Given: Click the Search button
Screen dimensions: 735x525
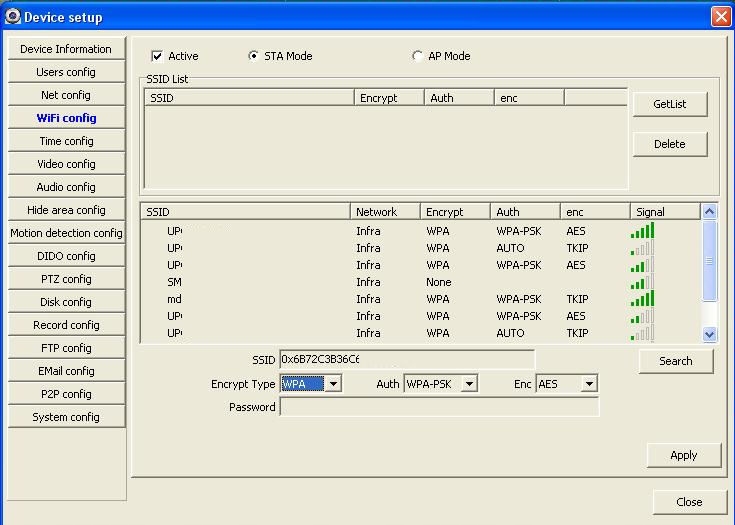Looking at the screenshot, I should click(675, 361).
